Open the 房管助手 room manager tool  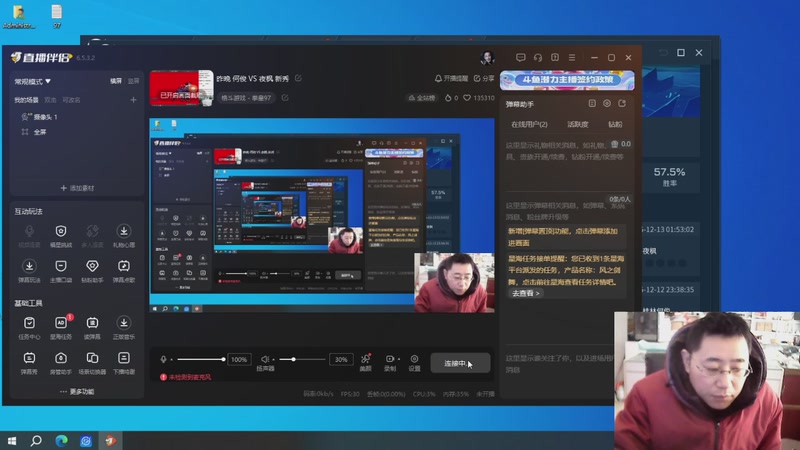(x=61, y=363)
